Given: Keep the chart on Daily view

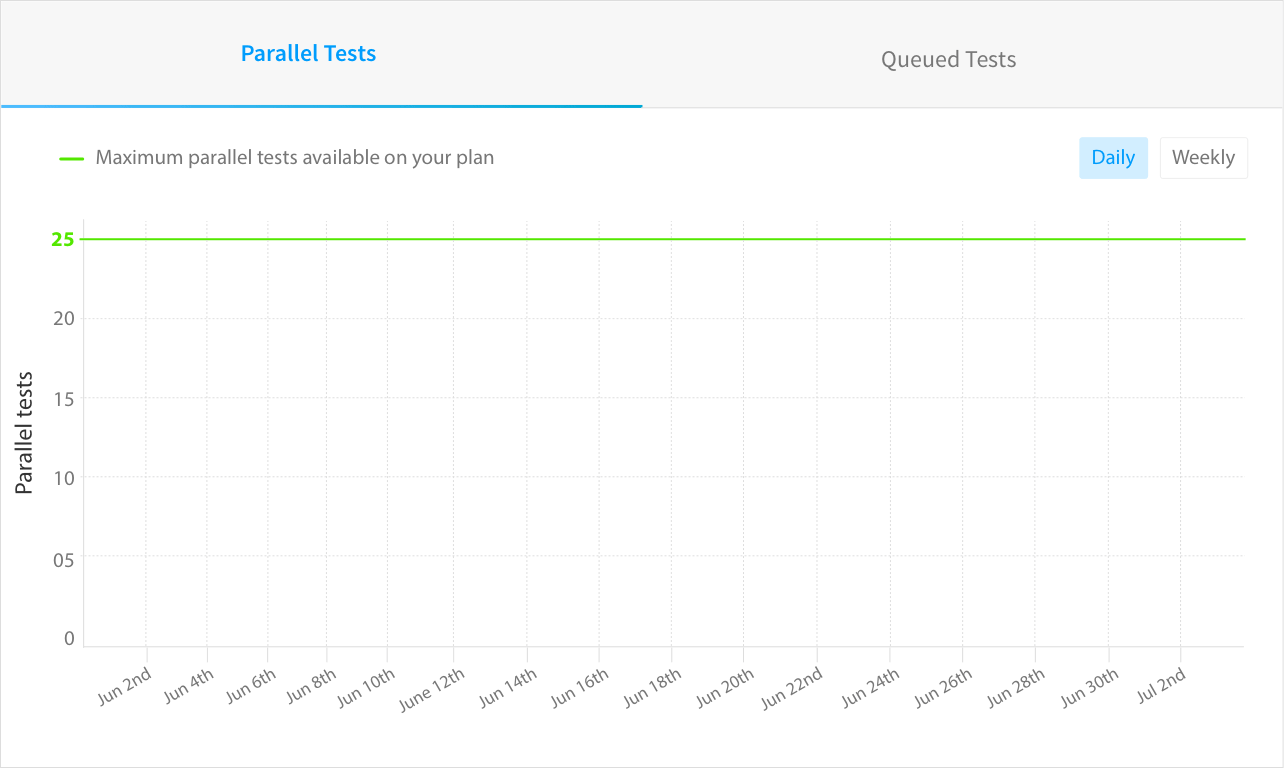Looking at the screenshot, I should tap(1113, 157).
